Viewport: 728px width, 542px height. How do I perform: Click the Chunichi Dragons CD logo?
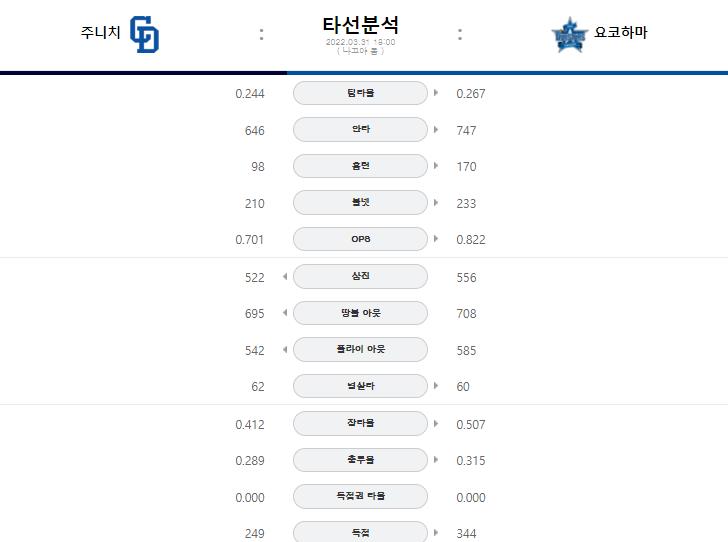tap(144, 34)
